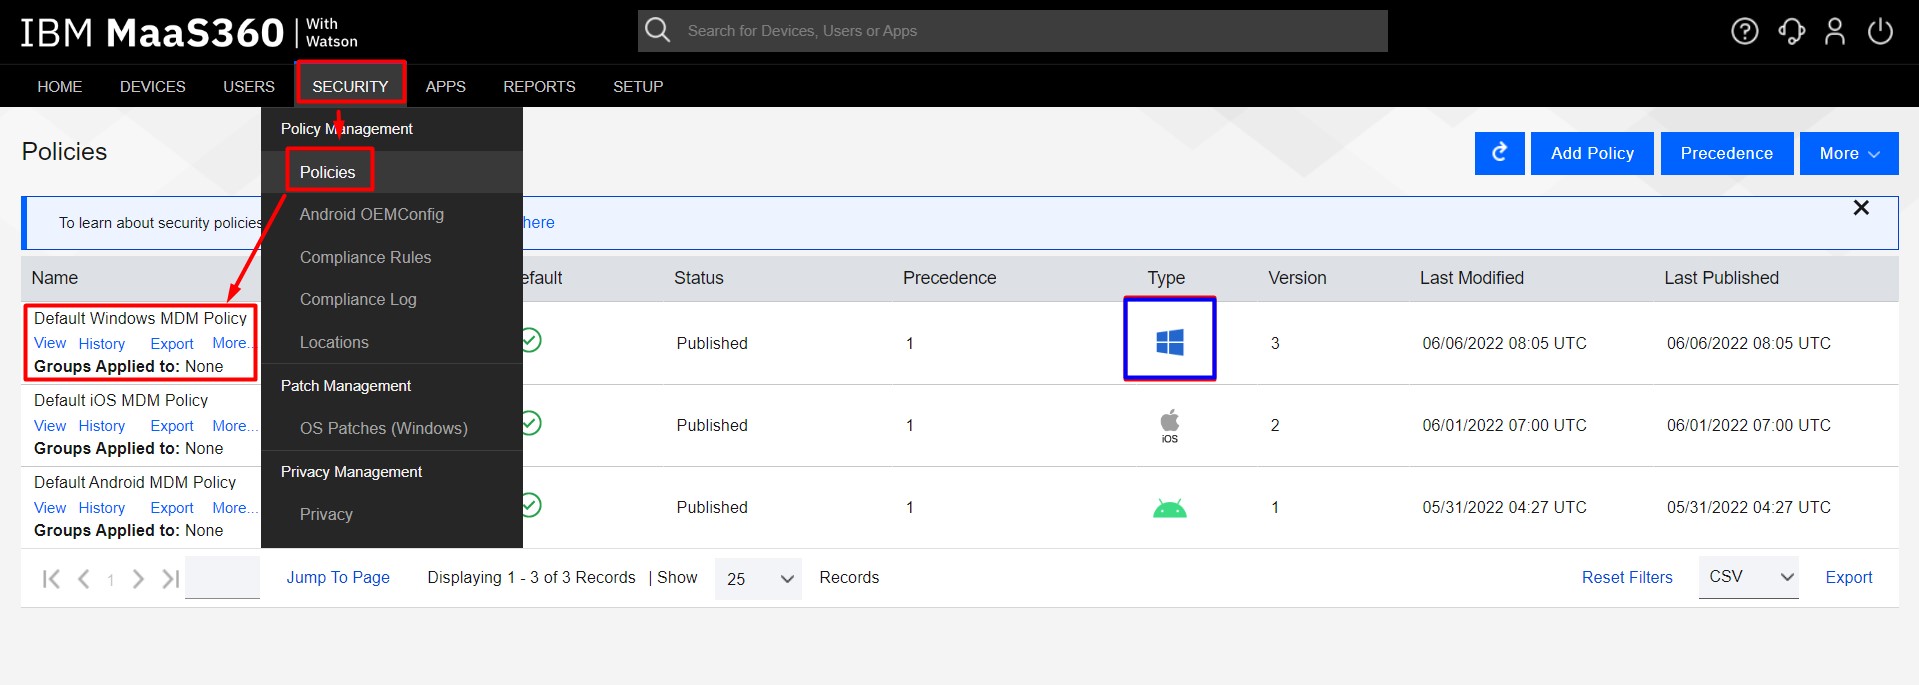1919x685 pixels.
Task: Click the refresh policies button
Action: (x=1499, y=153)
